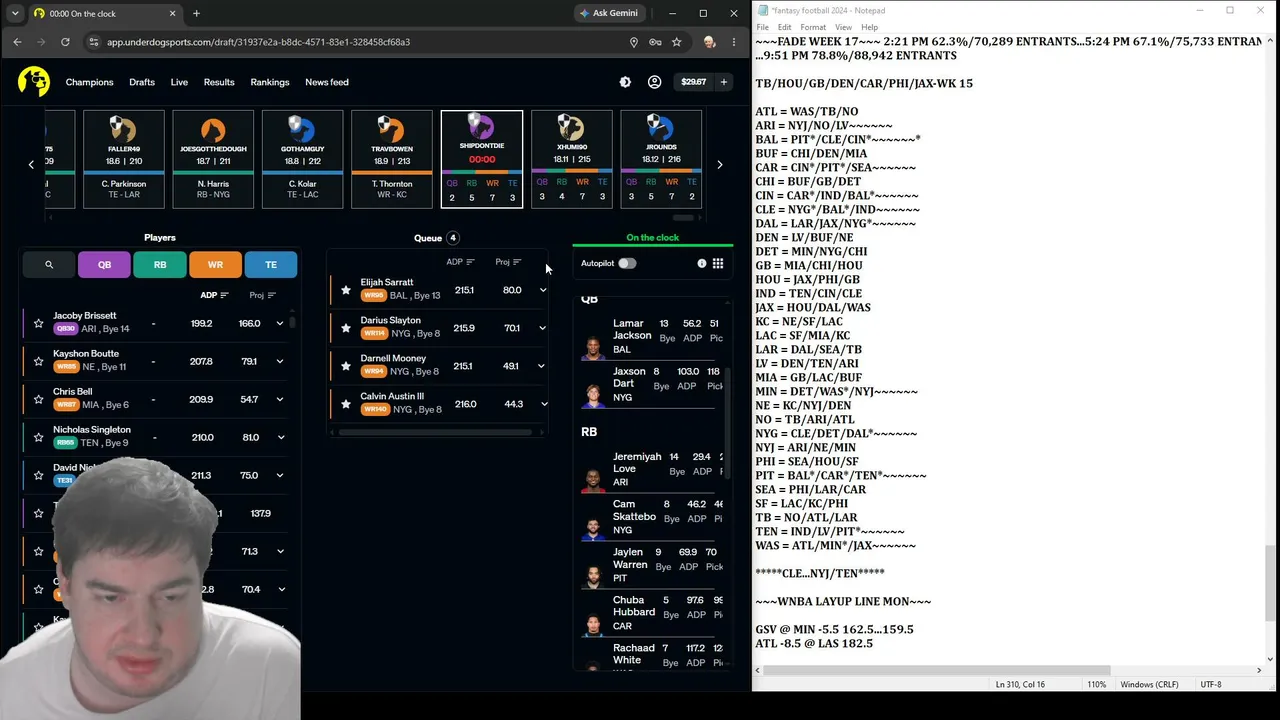Viewport: 1280px width, 720px height.
Task: Open the account profile icon
Action: click(x=654, y=82)
